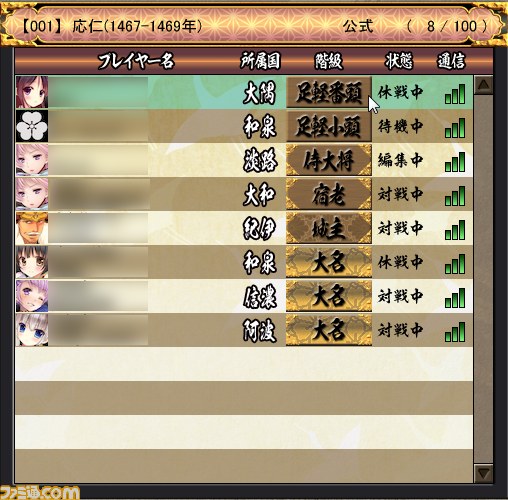Click the 状態 column header
This screenshot has width=508, height=500.
pos(399,61)
